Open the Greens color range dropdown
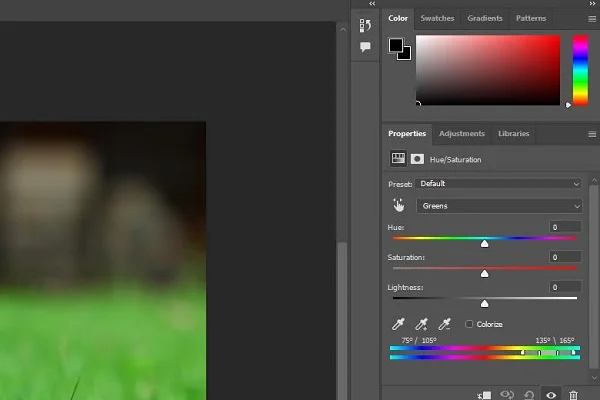Screen dimensions: 600x400 pos(499,206)
